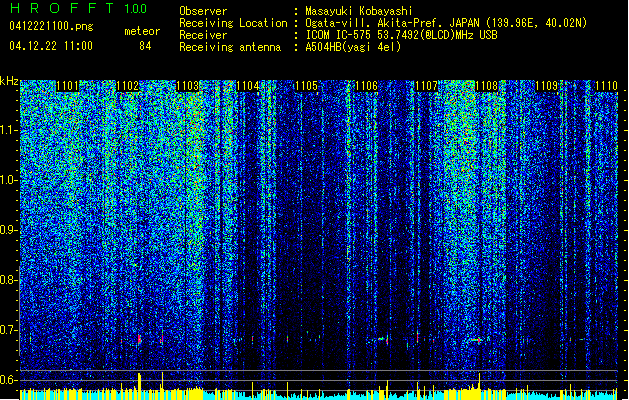The image size is (629, 400).
Task: Click the Observer label
Action: pyautogui.click(x=203, y=11)
